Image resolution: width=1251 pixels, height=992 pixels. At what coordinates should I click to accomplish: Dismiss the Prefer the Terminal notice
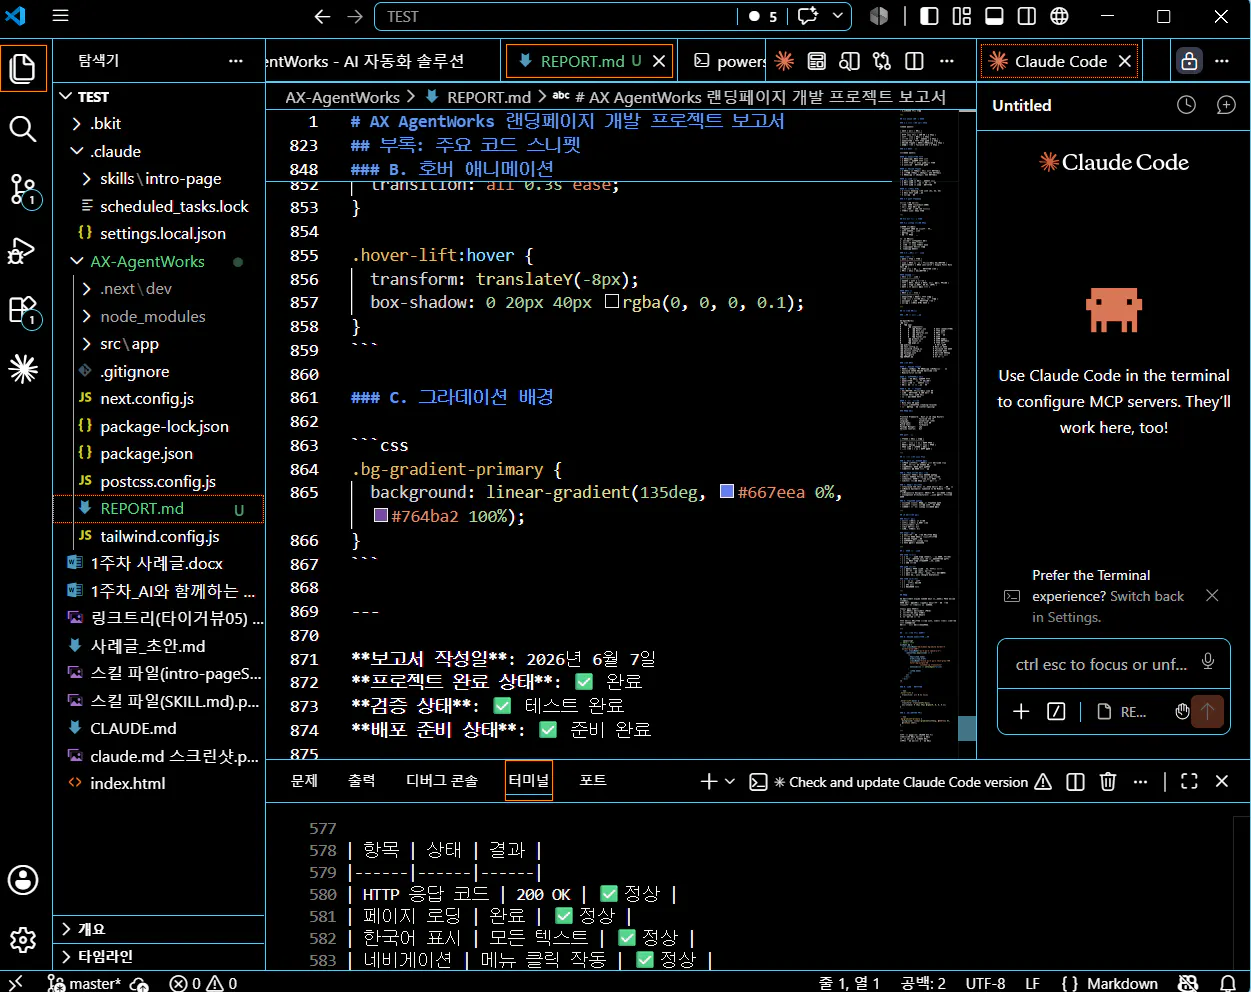coord(1212,595)
